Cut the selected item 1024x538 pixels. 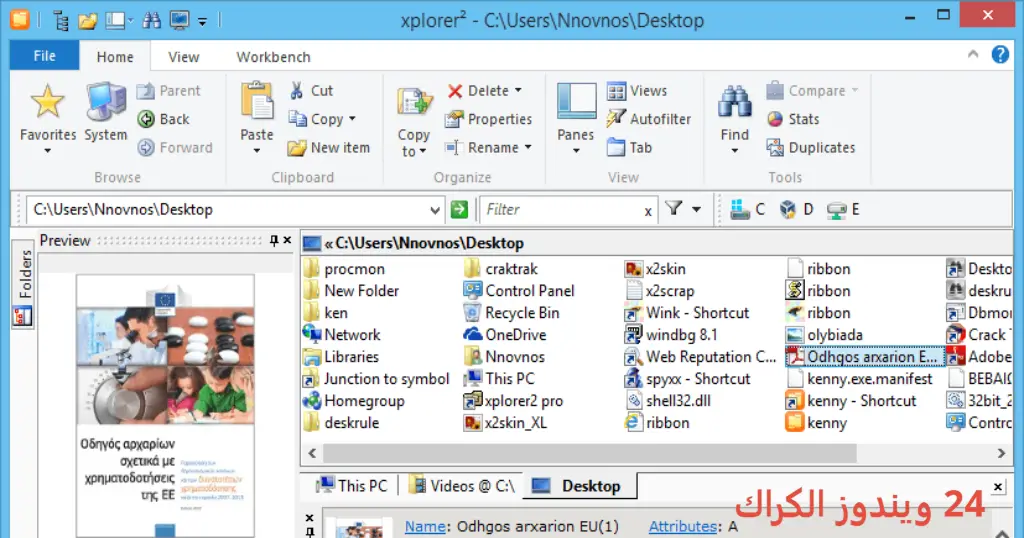point(312,91)
